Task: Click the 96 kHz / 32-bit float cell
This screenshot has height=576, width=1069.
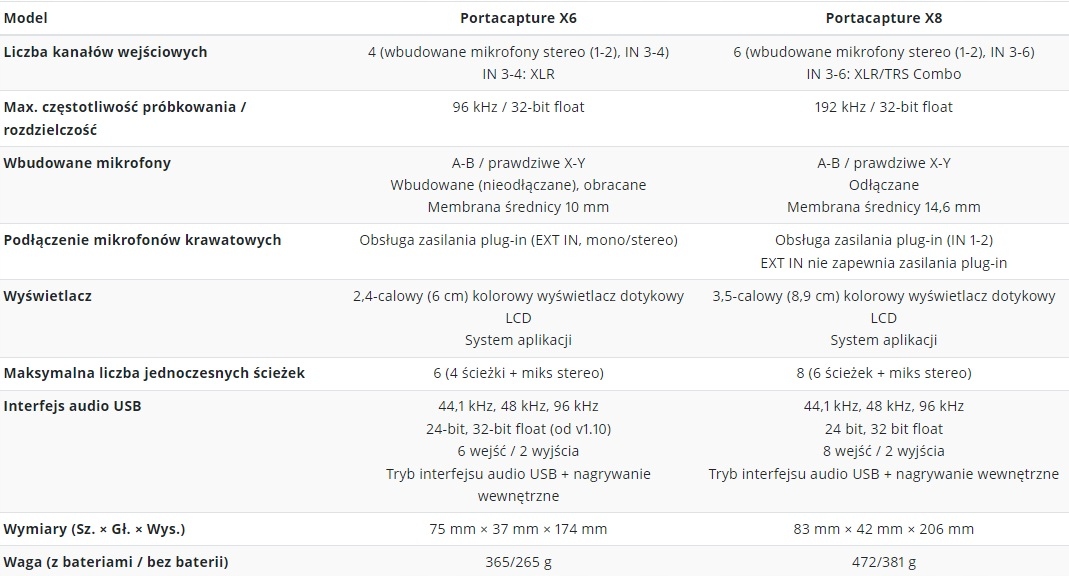Action: (518, 107)
